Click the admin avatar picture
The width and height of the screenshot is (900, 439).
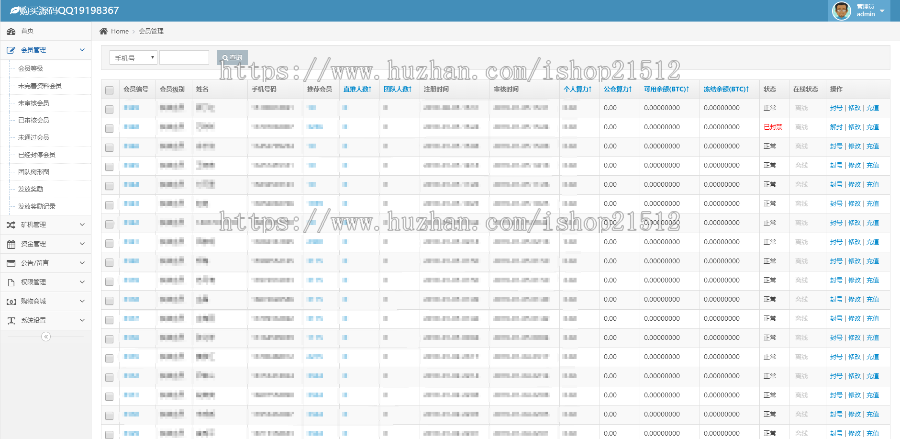point(841,10)
